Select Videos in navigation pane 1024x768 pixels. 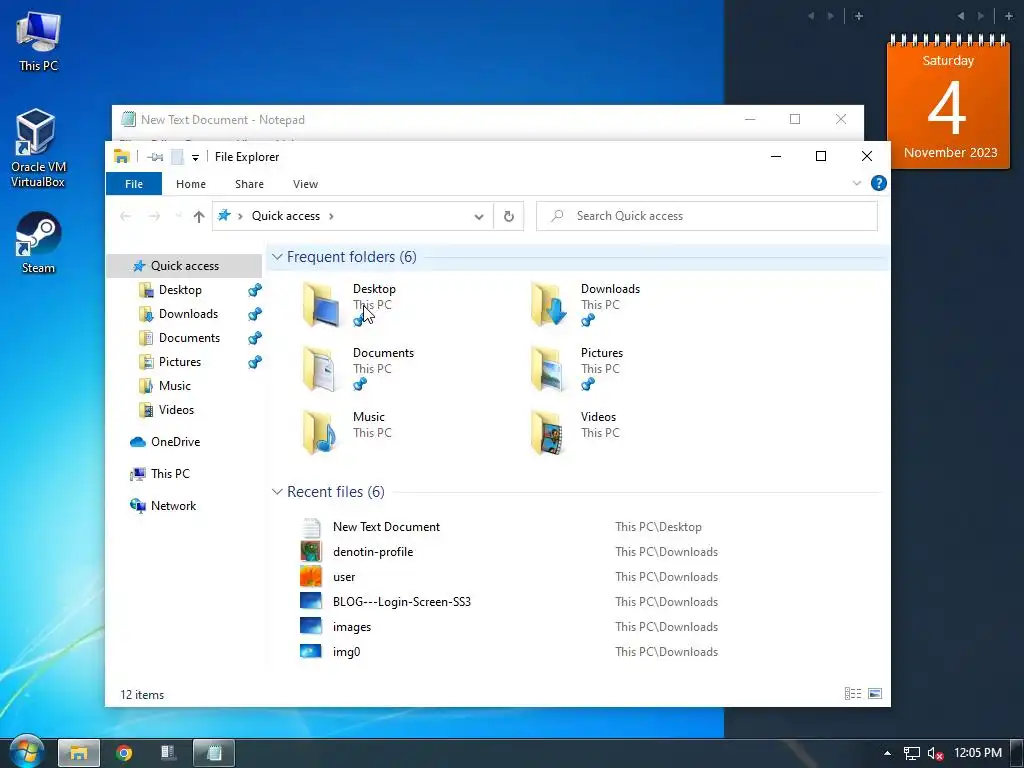pos(176,410)
